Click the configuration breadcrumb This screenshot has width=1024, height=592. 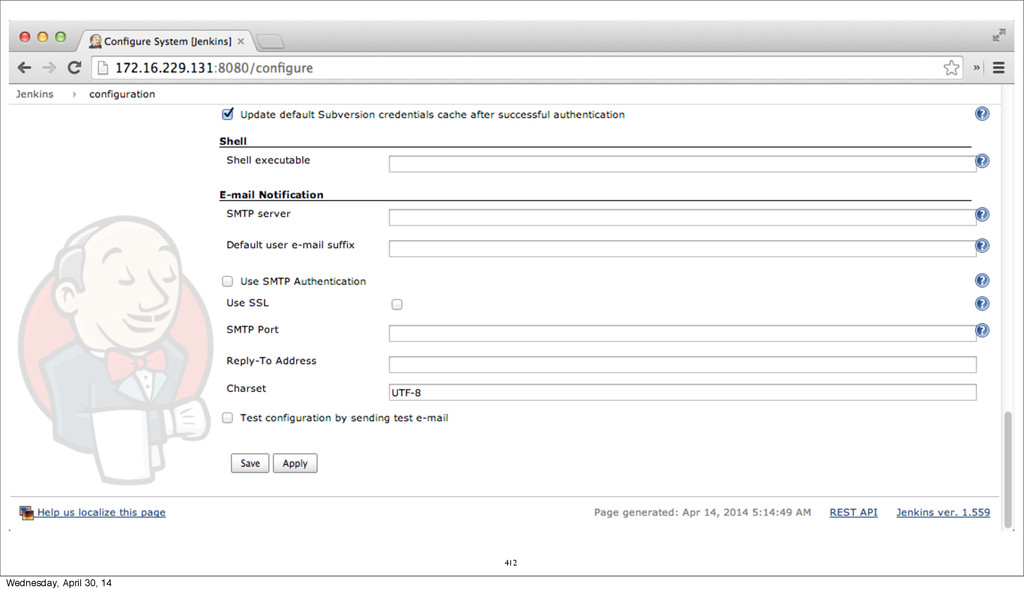122,94
